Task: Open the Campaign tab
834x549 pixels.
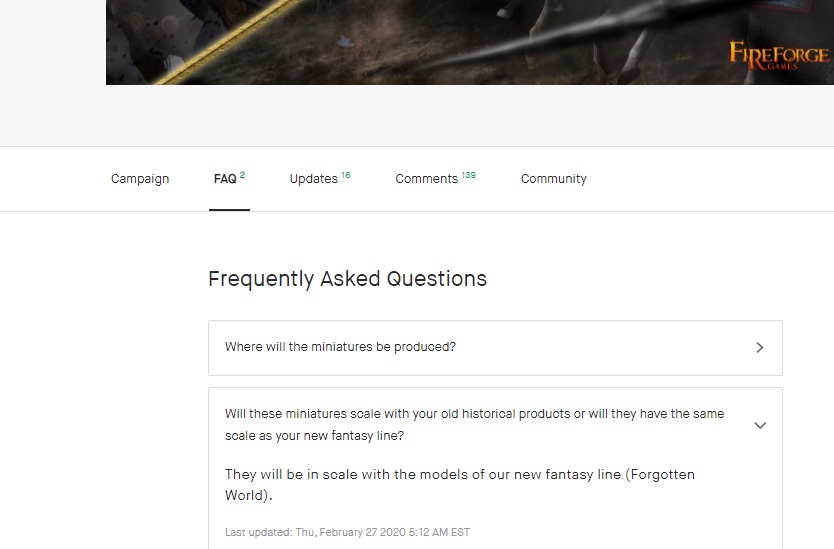Action: coord(140,179)
